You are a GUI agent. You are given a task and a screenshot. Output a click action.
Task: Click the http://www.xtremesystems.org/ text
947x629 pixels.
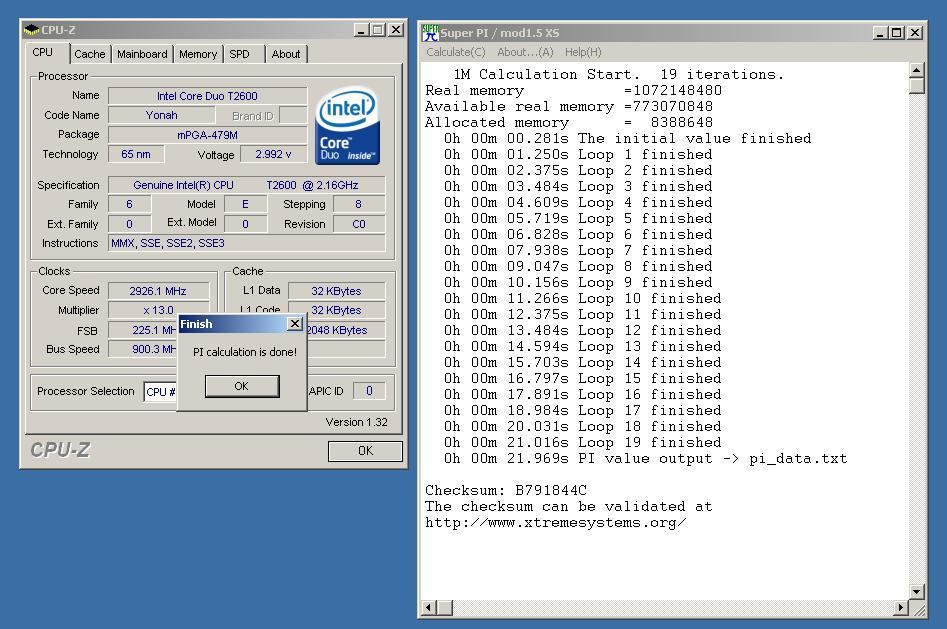(x=555, y=523)
